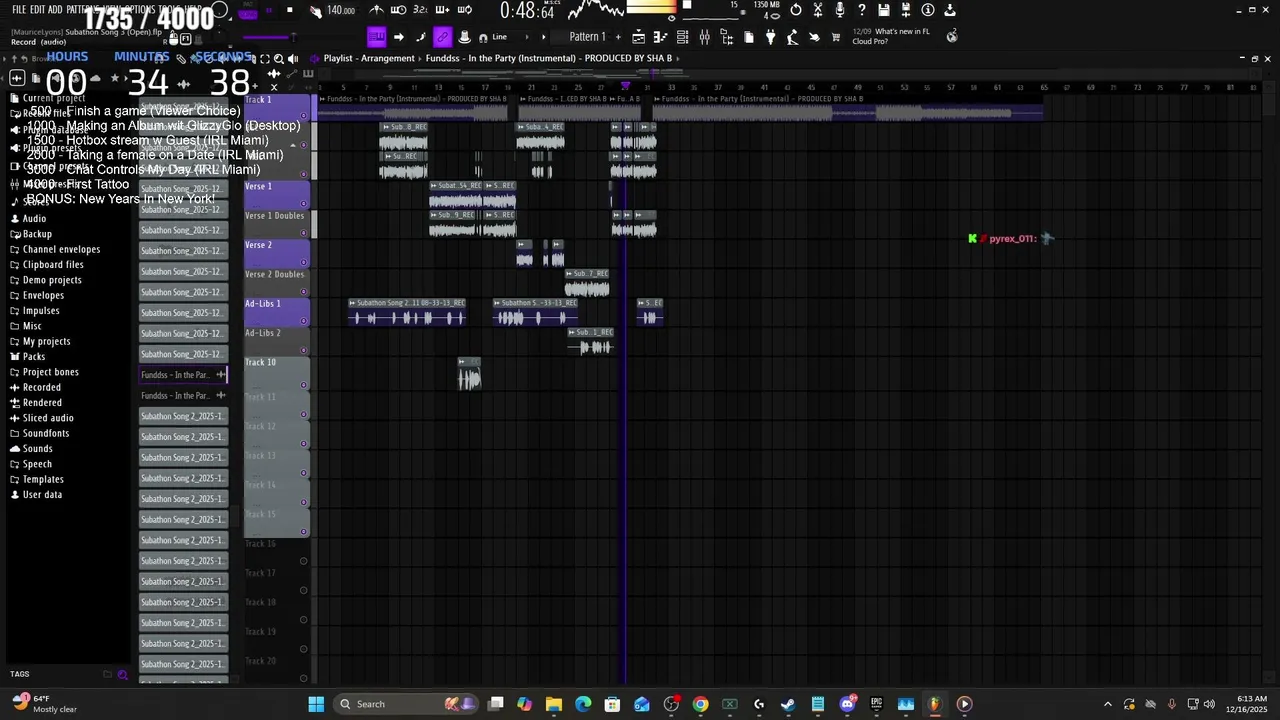Toggle the overdub recording icon

[443, 10]
